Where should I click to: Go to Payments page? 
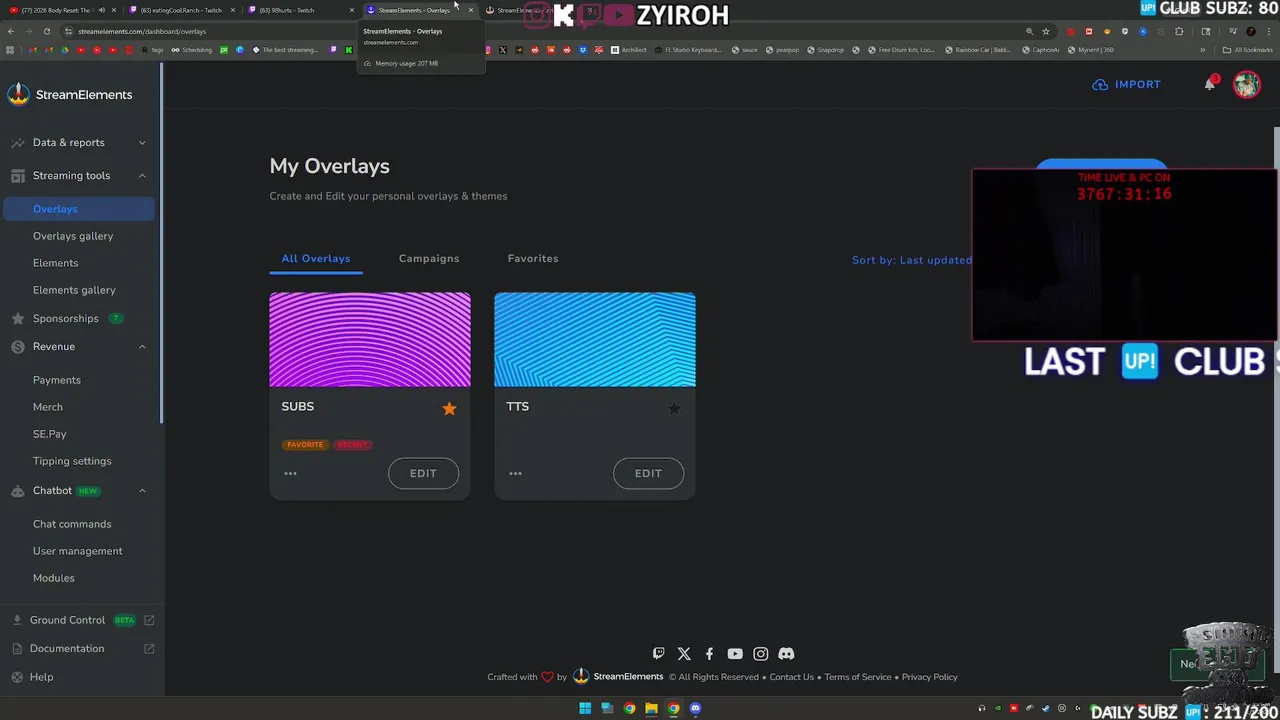pyautogui.click(x=57, y=380)
